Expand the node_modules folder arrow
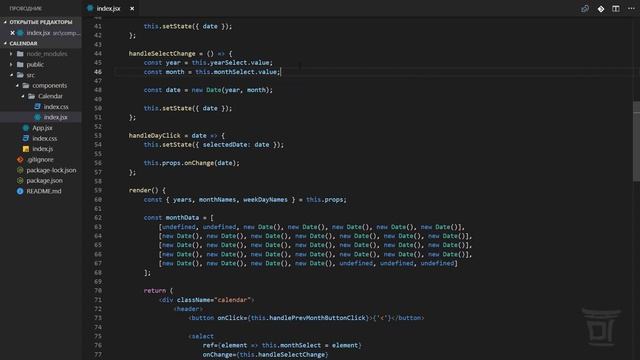The image size is (640, 360). pyautogui.click(x=11, y=54)
